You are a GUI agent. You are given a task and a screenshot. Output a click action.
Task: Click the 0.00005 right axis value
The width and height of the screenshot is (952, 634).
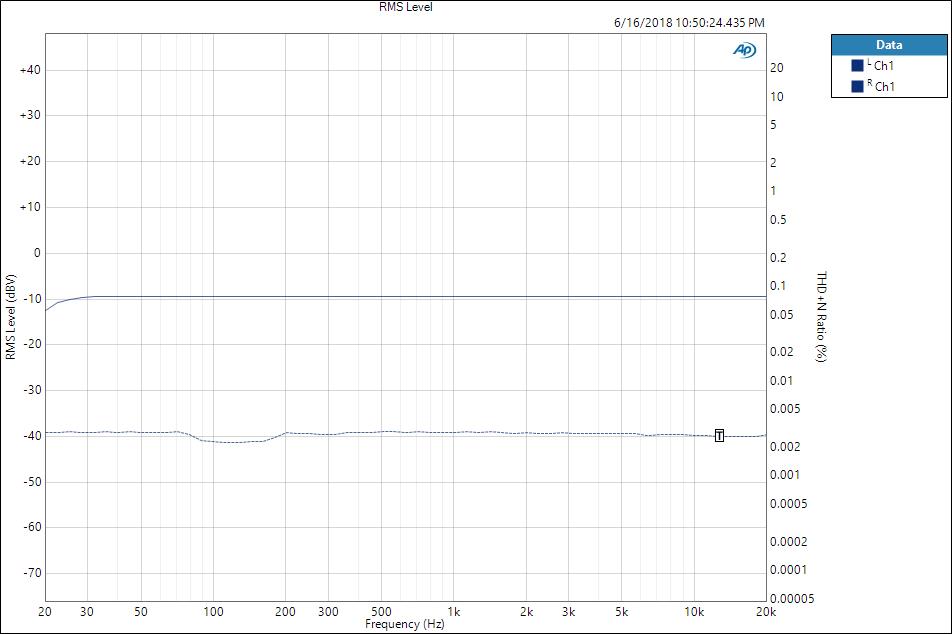pos(792,599)
